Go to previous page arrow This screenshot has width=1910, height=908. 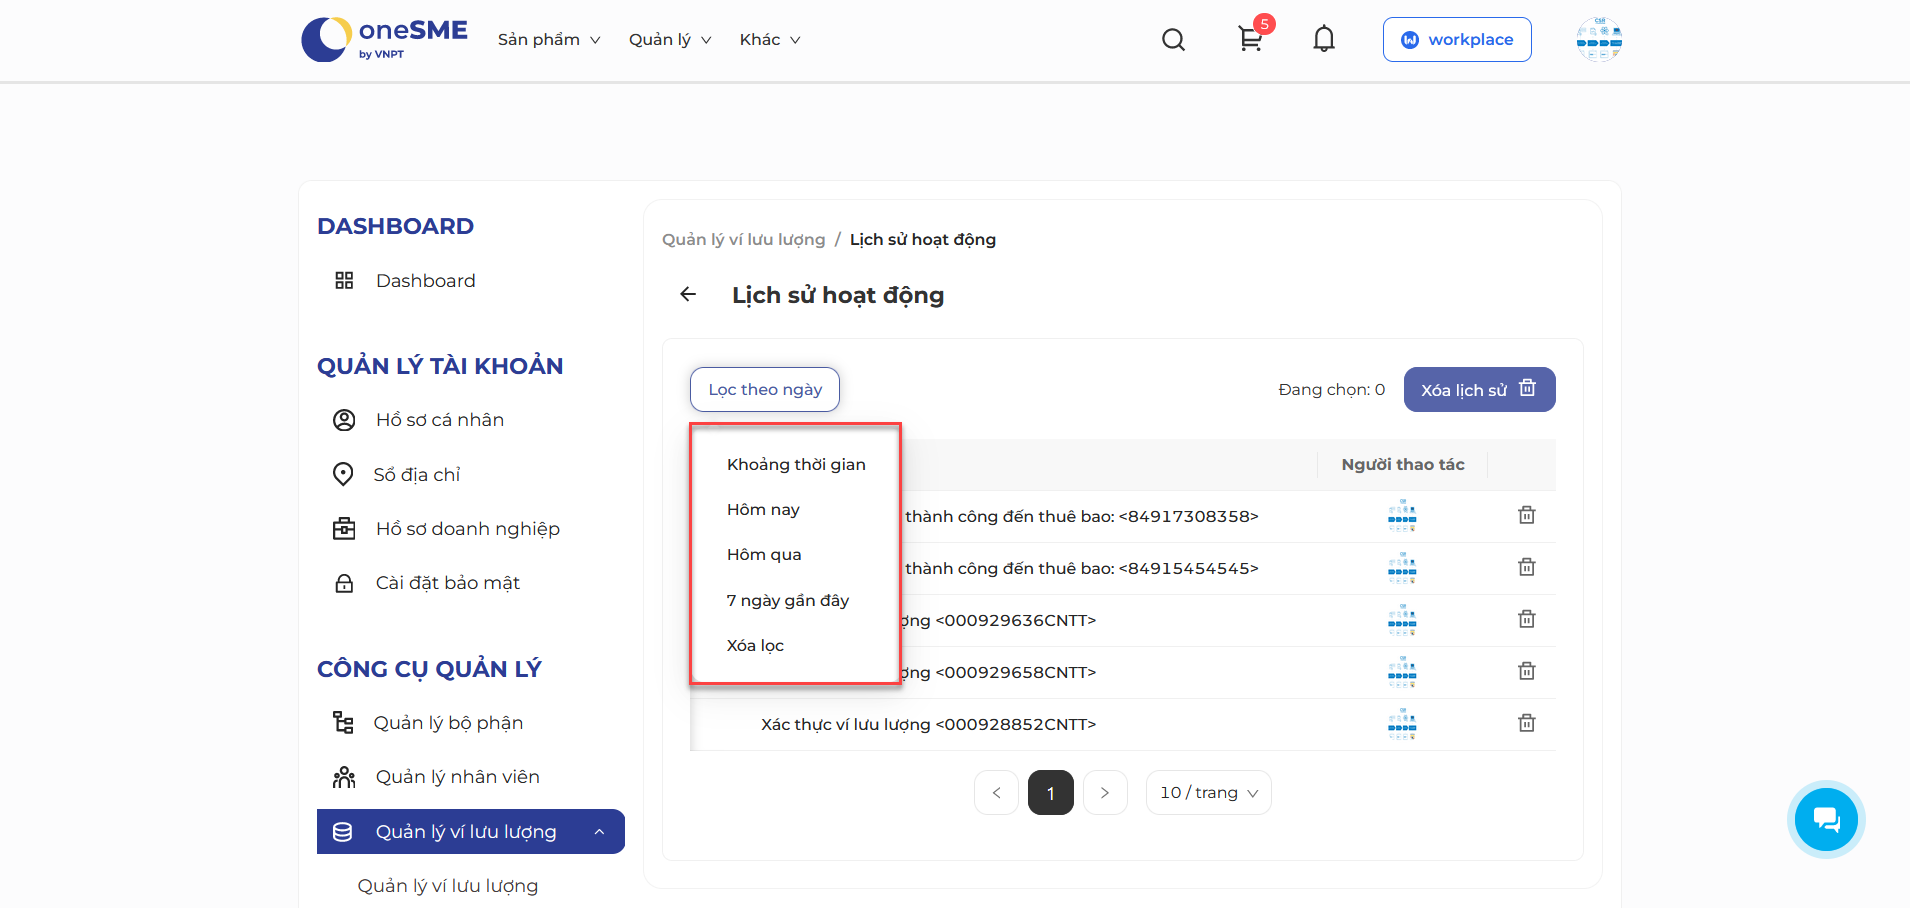(x=996, y=792)
